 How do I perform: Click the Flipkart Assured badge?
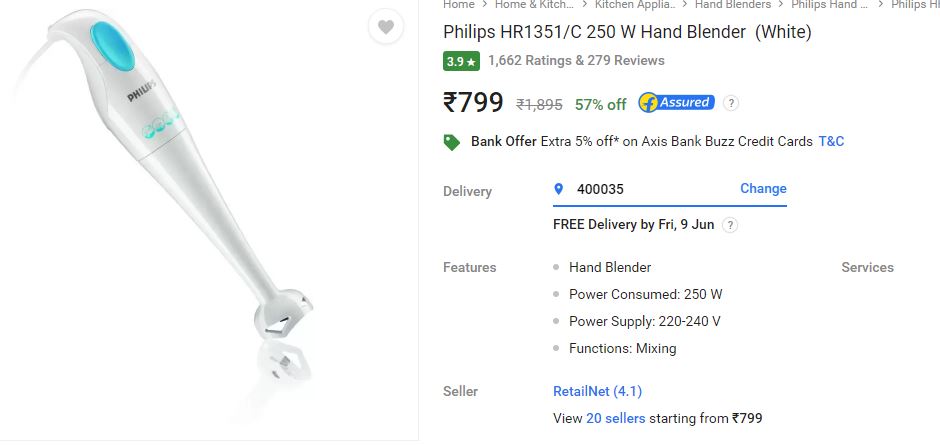[x=676, y=103]
